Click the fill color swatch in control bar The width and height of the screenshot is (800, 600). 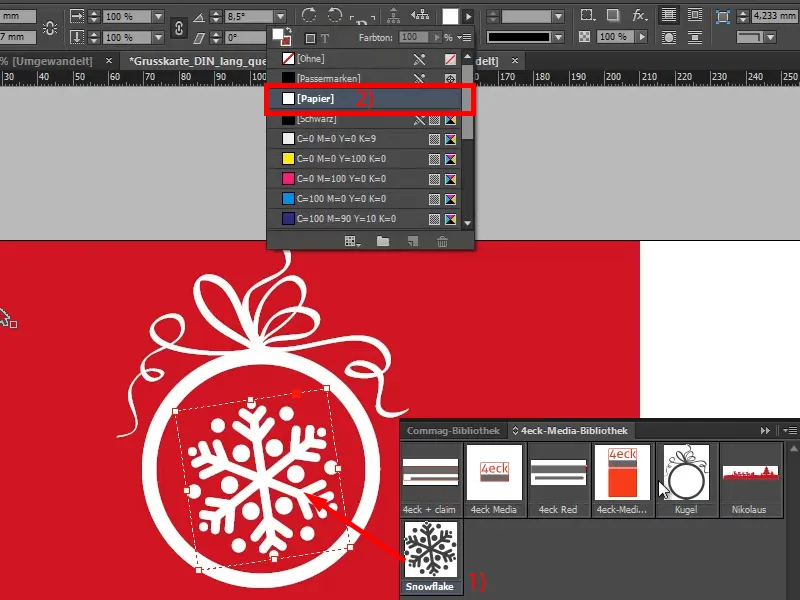tap(450, 16)
